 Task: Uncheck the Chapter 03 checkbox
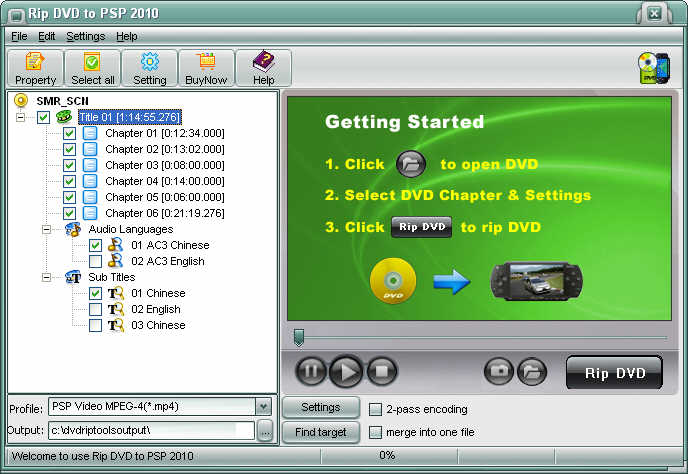pos(70,165)
